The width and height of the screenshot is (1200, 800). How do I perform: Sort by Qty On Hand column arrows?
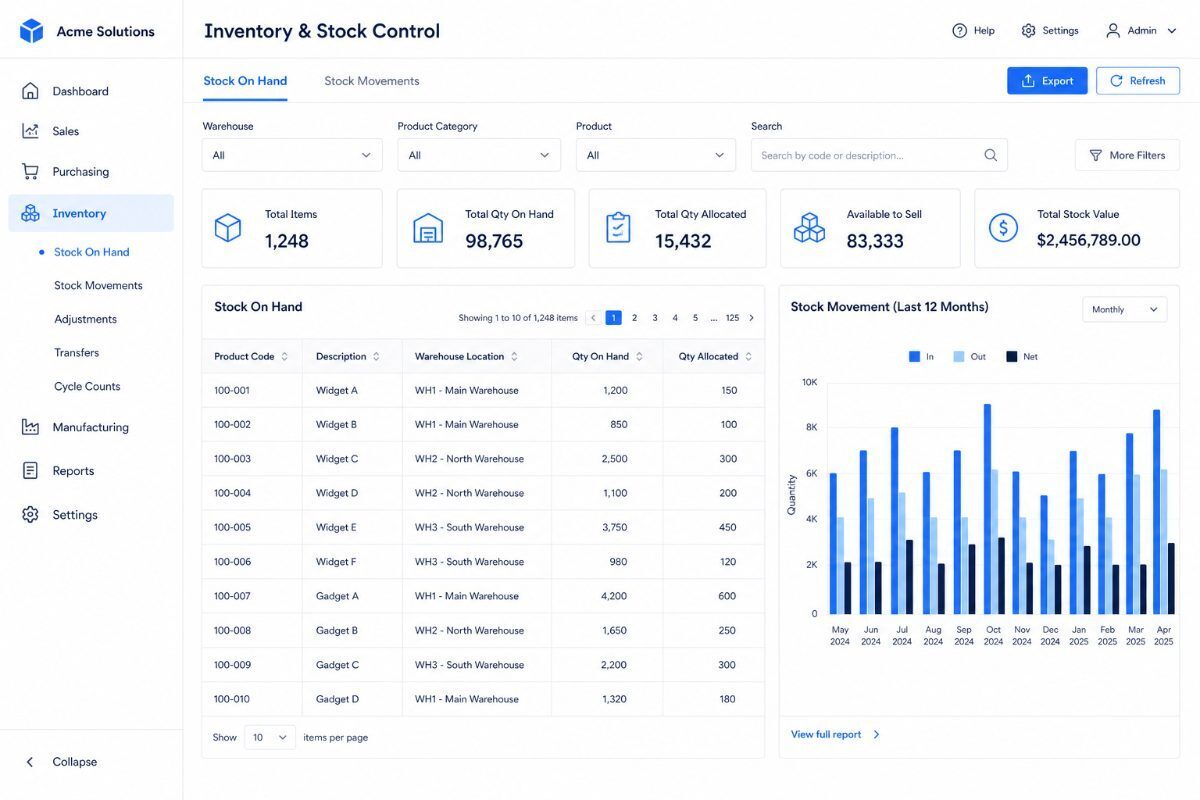639,356
